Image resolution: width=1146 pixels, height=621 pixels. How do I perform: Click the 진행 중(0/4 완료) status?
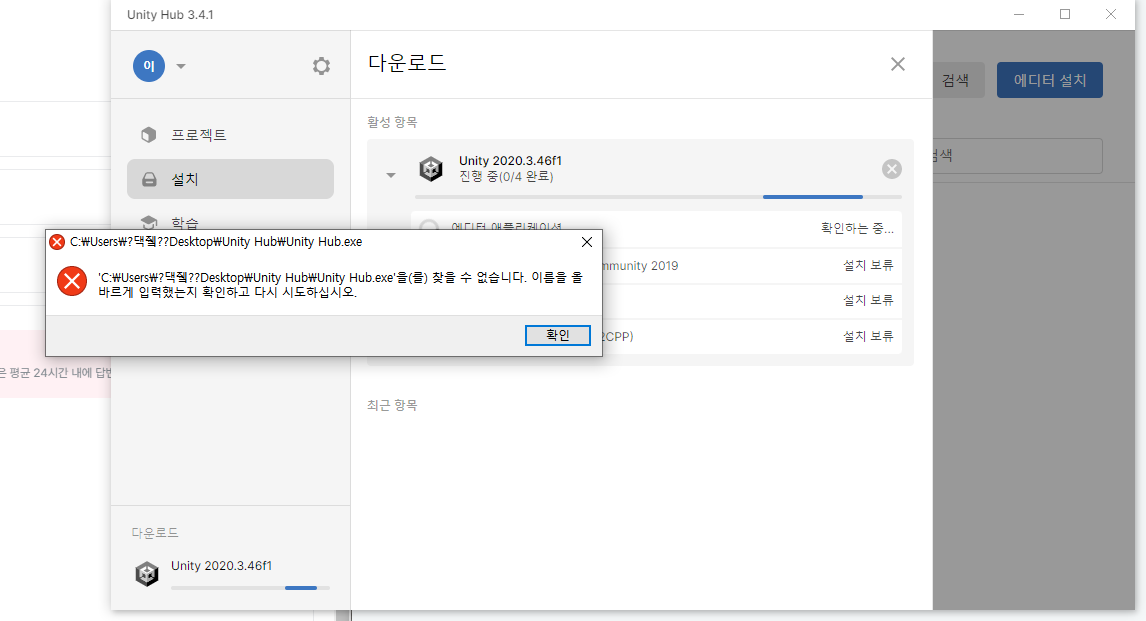[506, 177]
